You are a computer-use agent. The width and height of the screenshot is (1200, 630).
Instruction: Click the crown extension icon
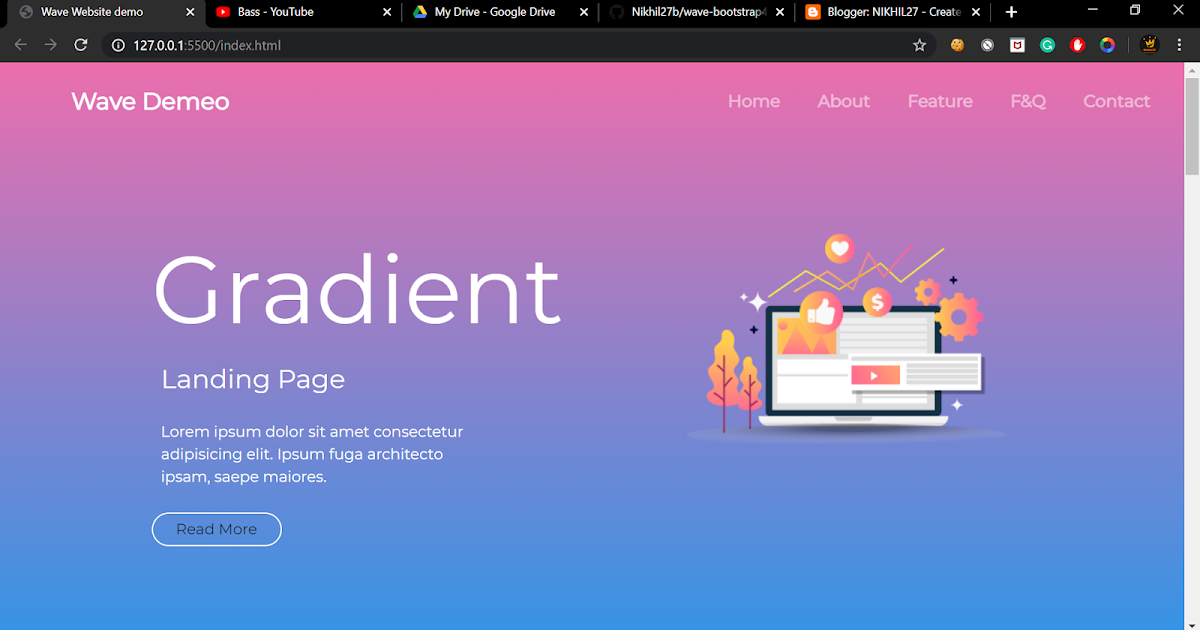pyautogui.click(x=1148, y=45)
